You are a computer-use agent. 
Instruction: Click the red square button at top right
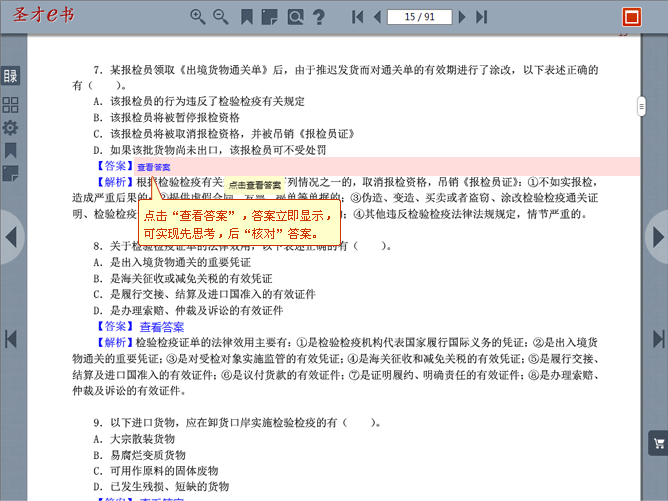[632, 17]
